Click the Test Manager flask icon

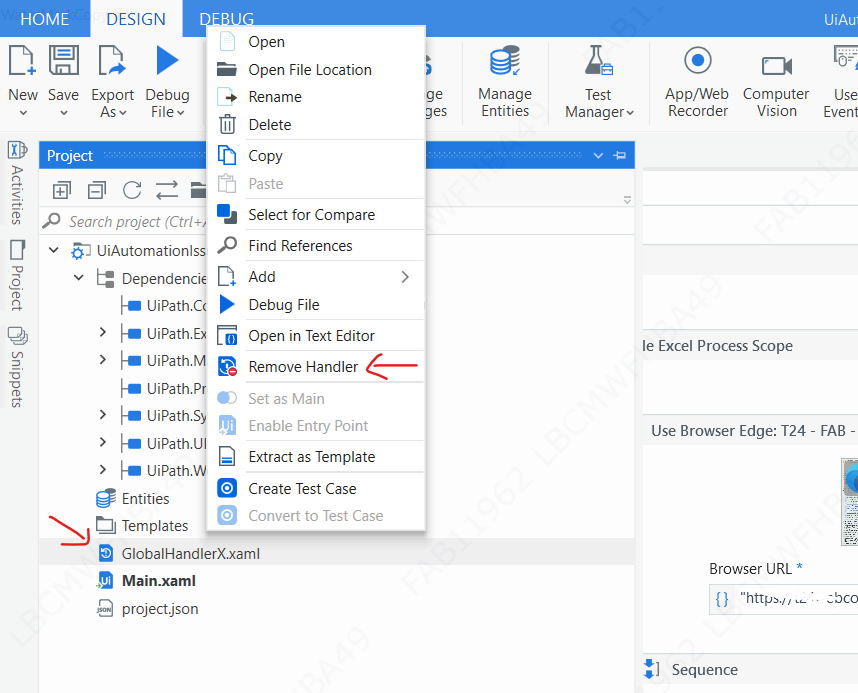(599, 60)
